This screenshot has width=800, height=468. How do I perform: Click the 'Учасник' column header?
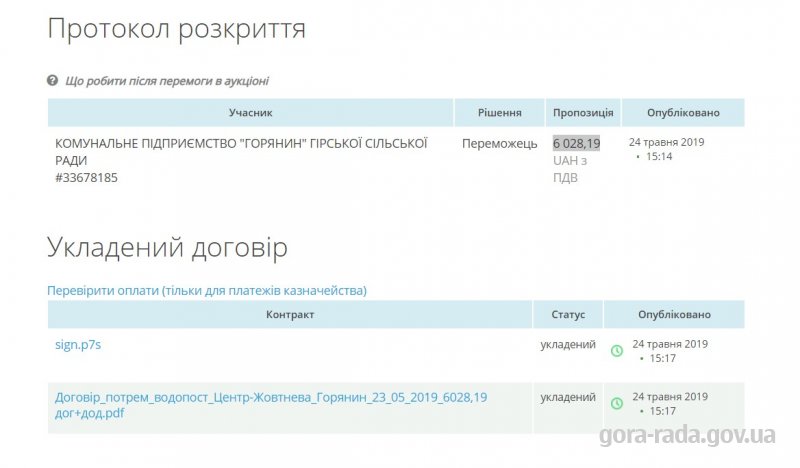coord(251,113)
